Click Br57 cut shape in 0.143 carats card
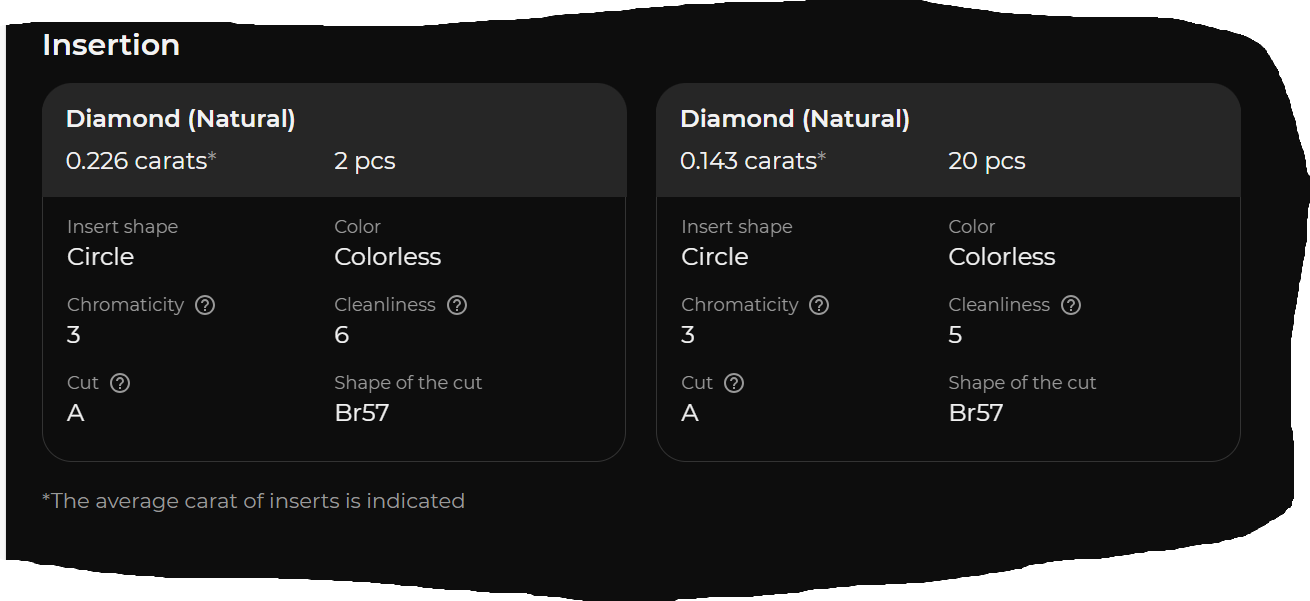 click(976, 413)
